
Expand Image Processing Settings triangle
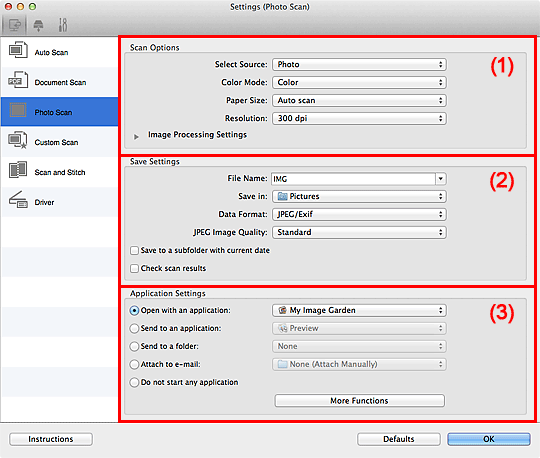136,137
